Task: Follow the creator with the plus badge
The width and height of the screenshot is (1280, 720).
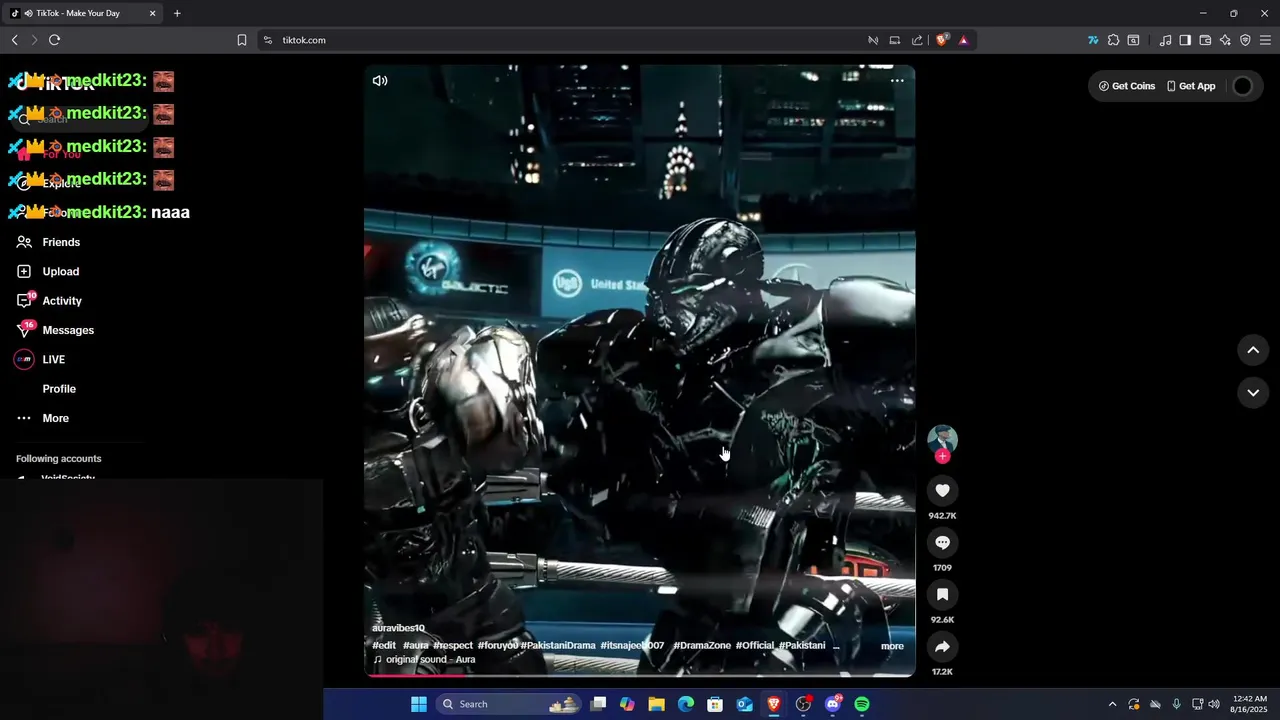Action: (x=942, y=456)
